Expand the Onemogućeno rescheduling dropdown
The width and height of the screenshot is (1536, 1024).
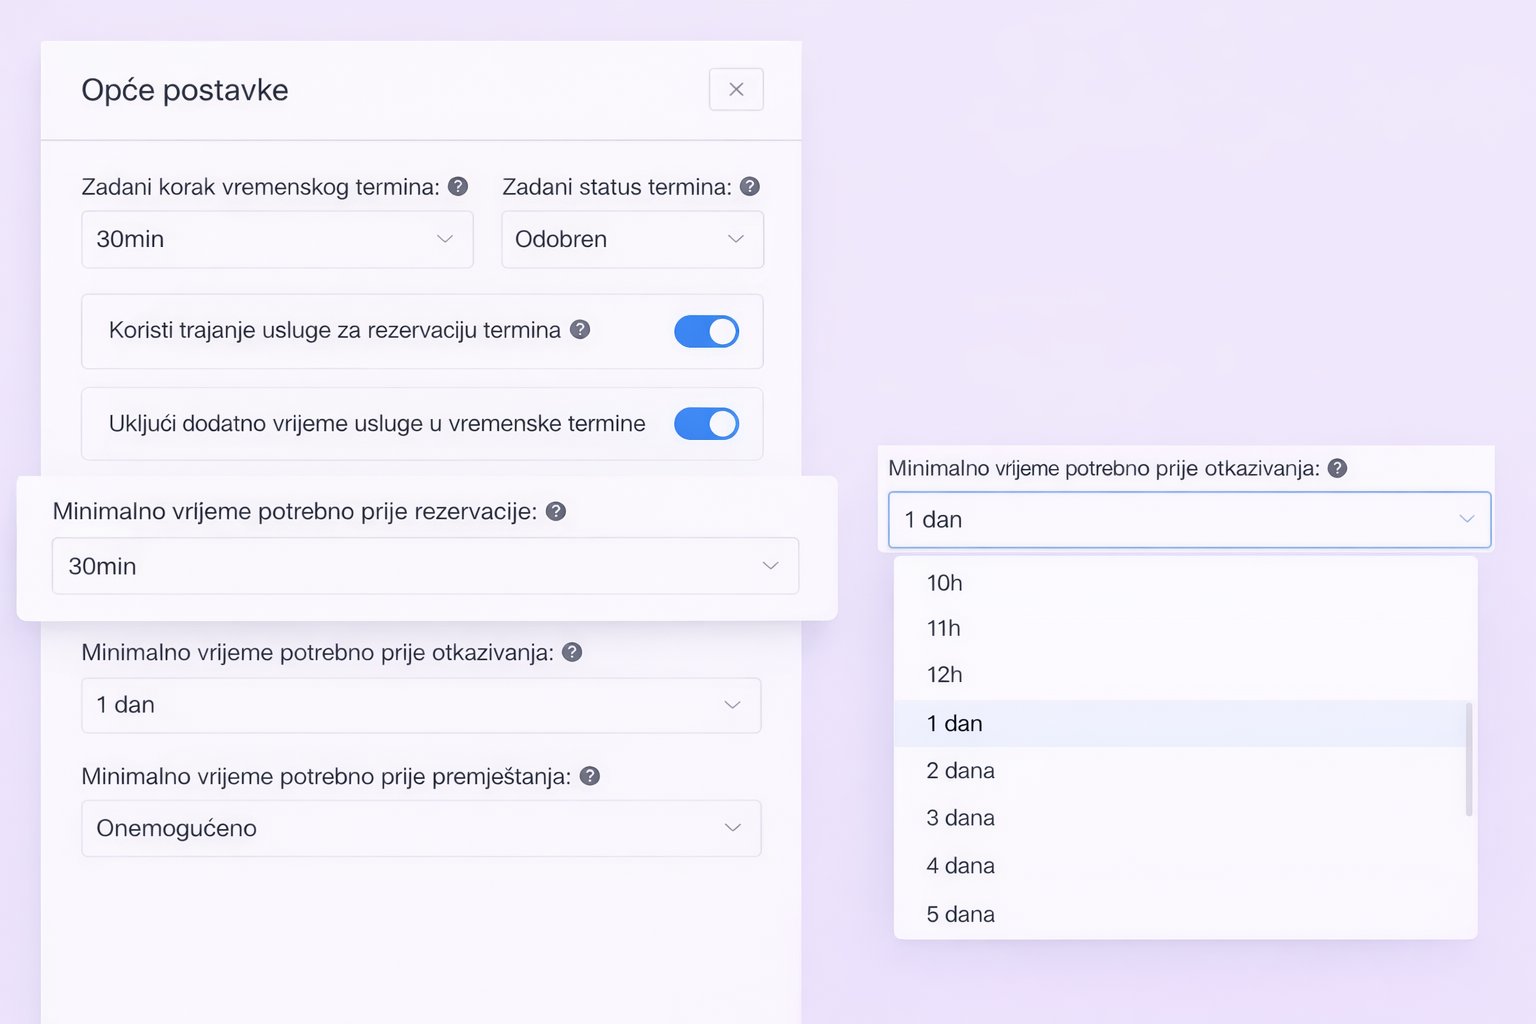pos(421,828)
